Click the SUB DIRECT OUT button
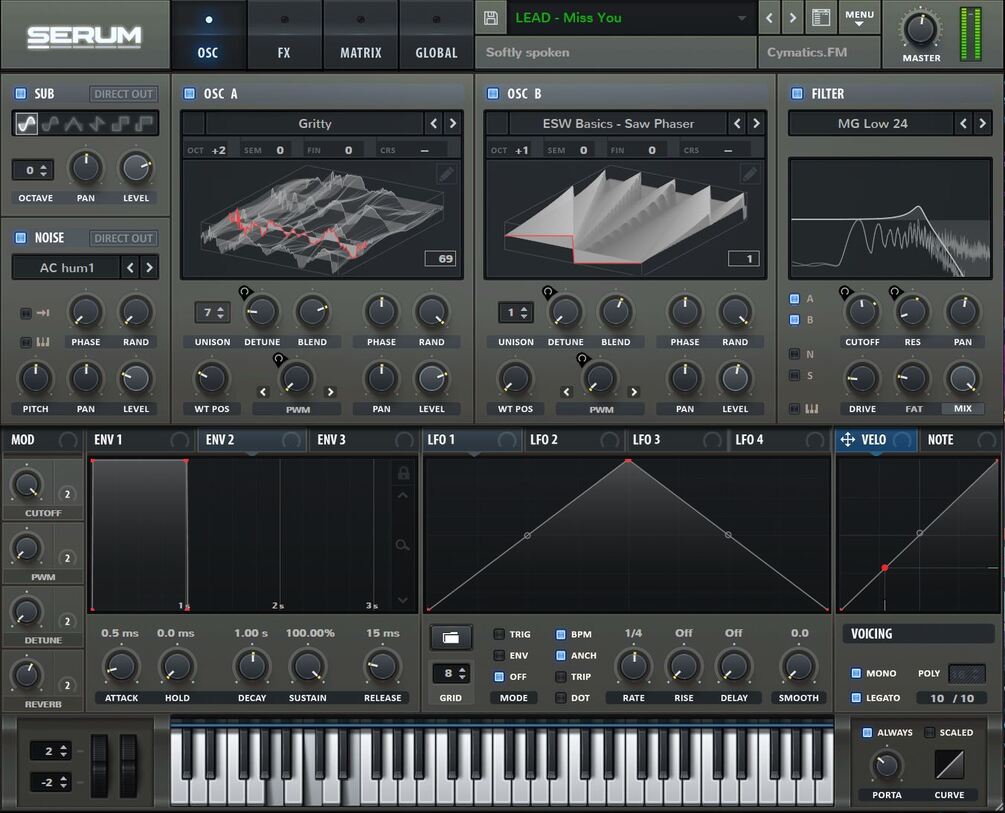1005x813 pixels. coord(123,94)
